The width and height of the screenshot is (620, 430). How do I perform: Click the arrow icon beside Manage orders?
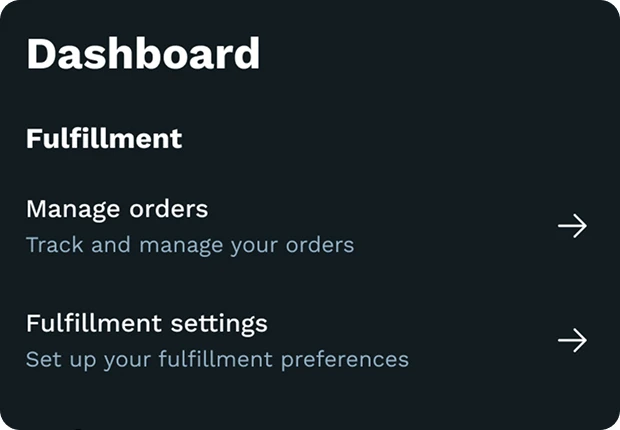[572, 226]
